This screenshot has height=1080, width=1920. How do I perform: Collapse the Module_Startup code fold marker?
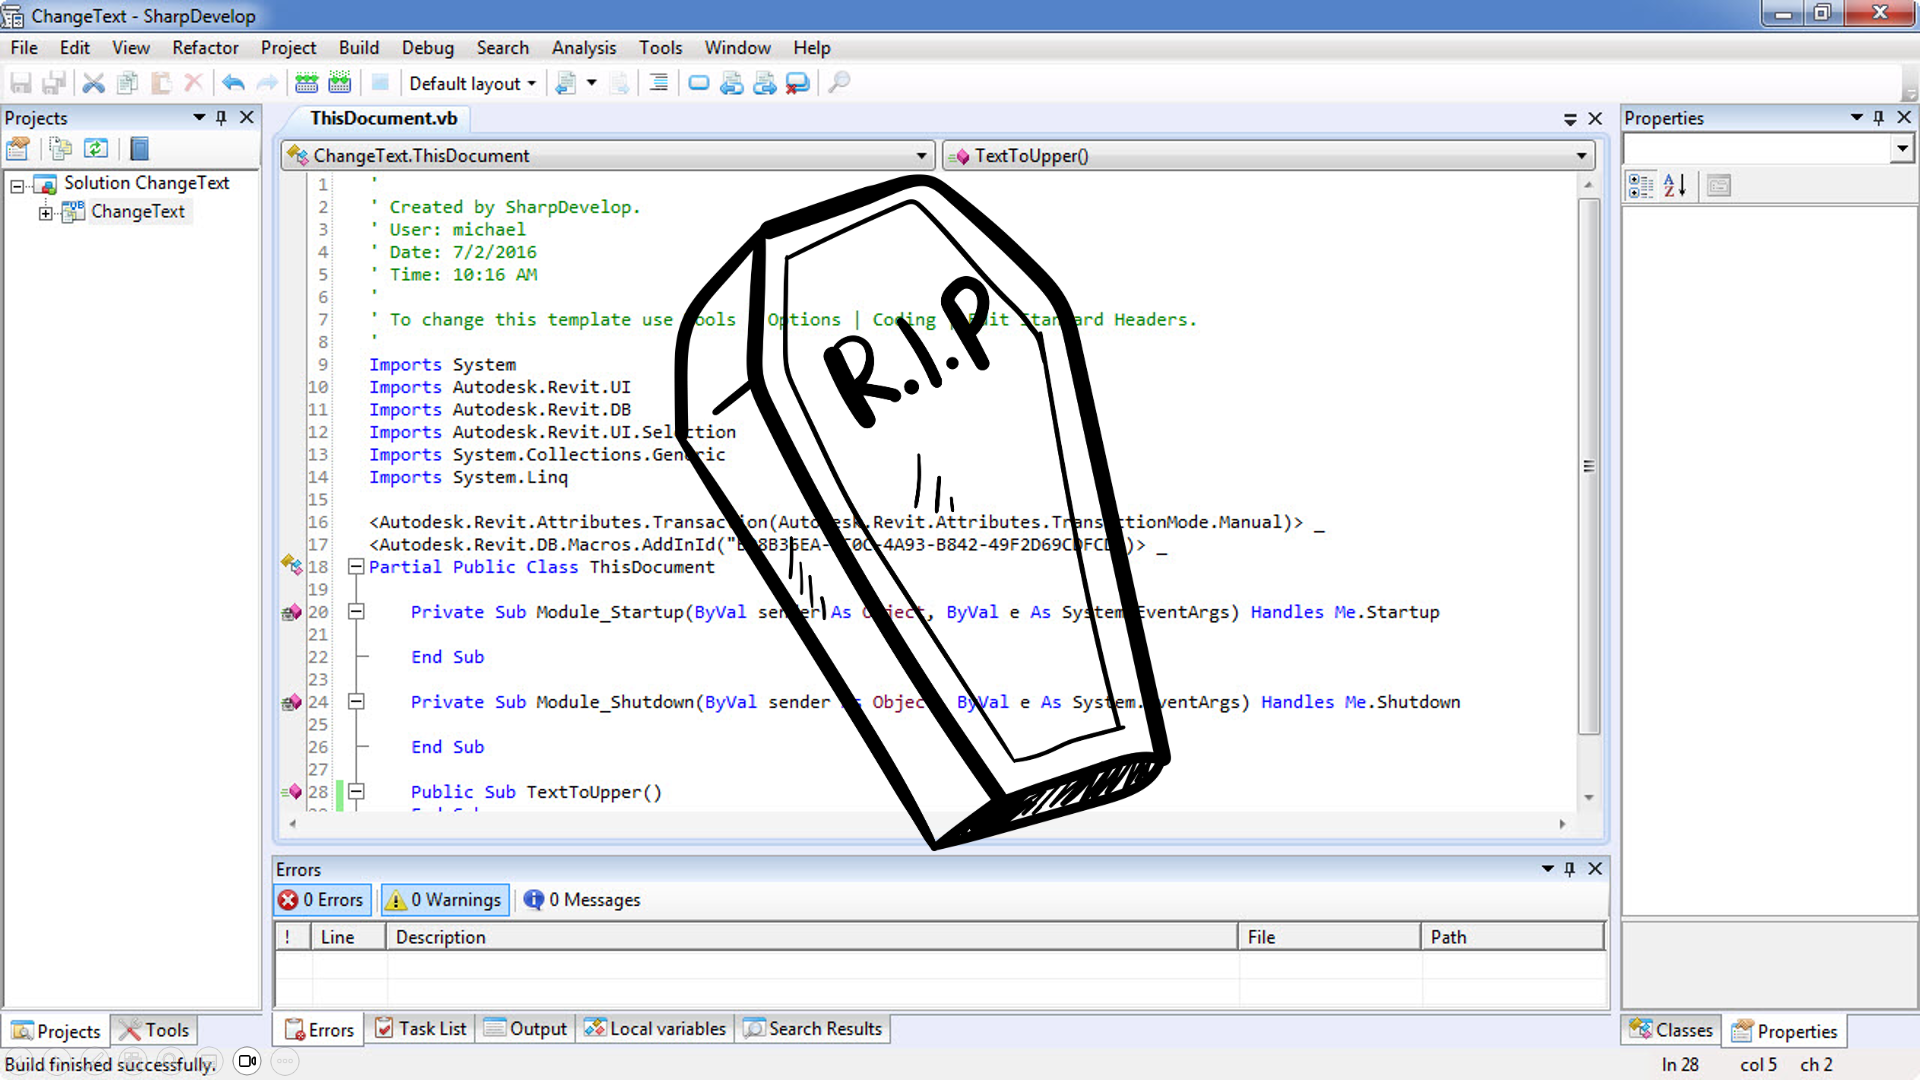click(x=356, y=612)
